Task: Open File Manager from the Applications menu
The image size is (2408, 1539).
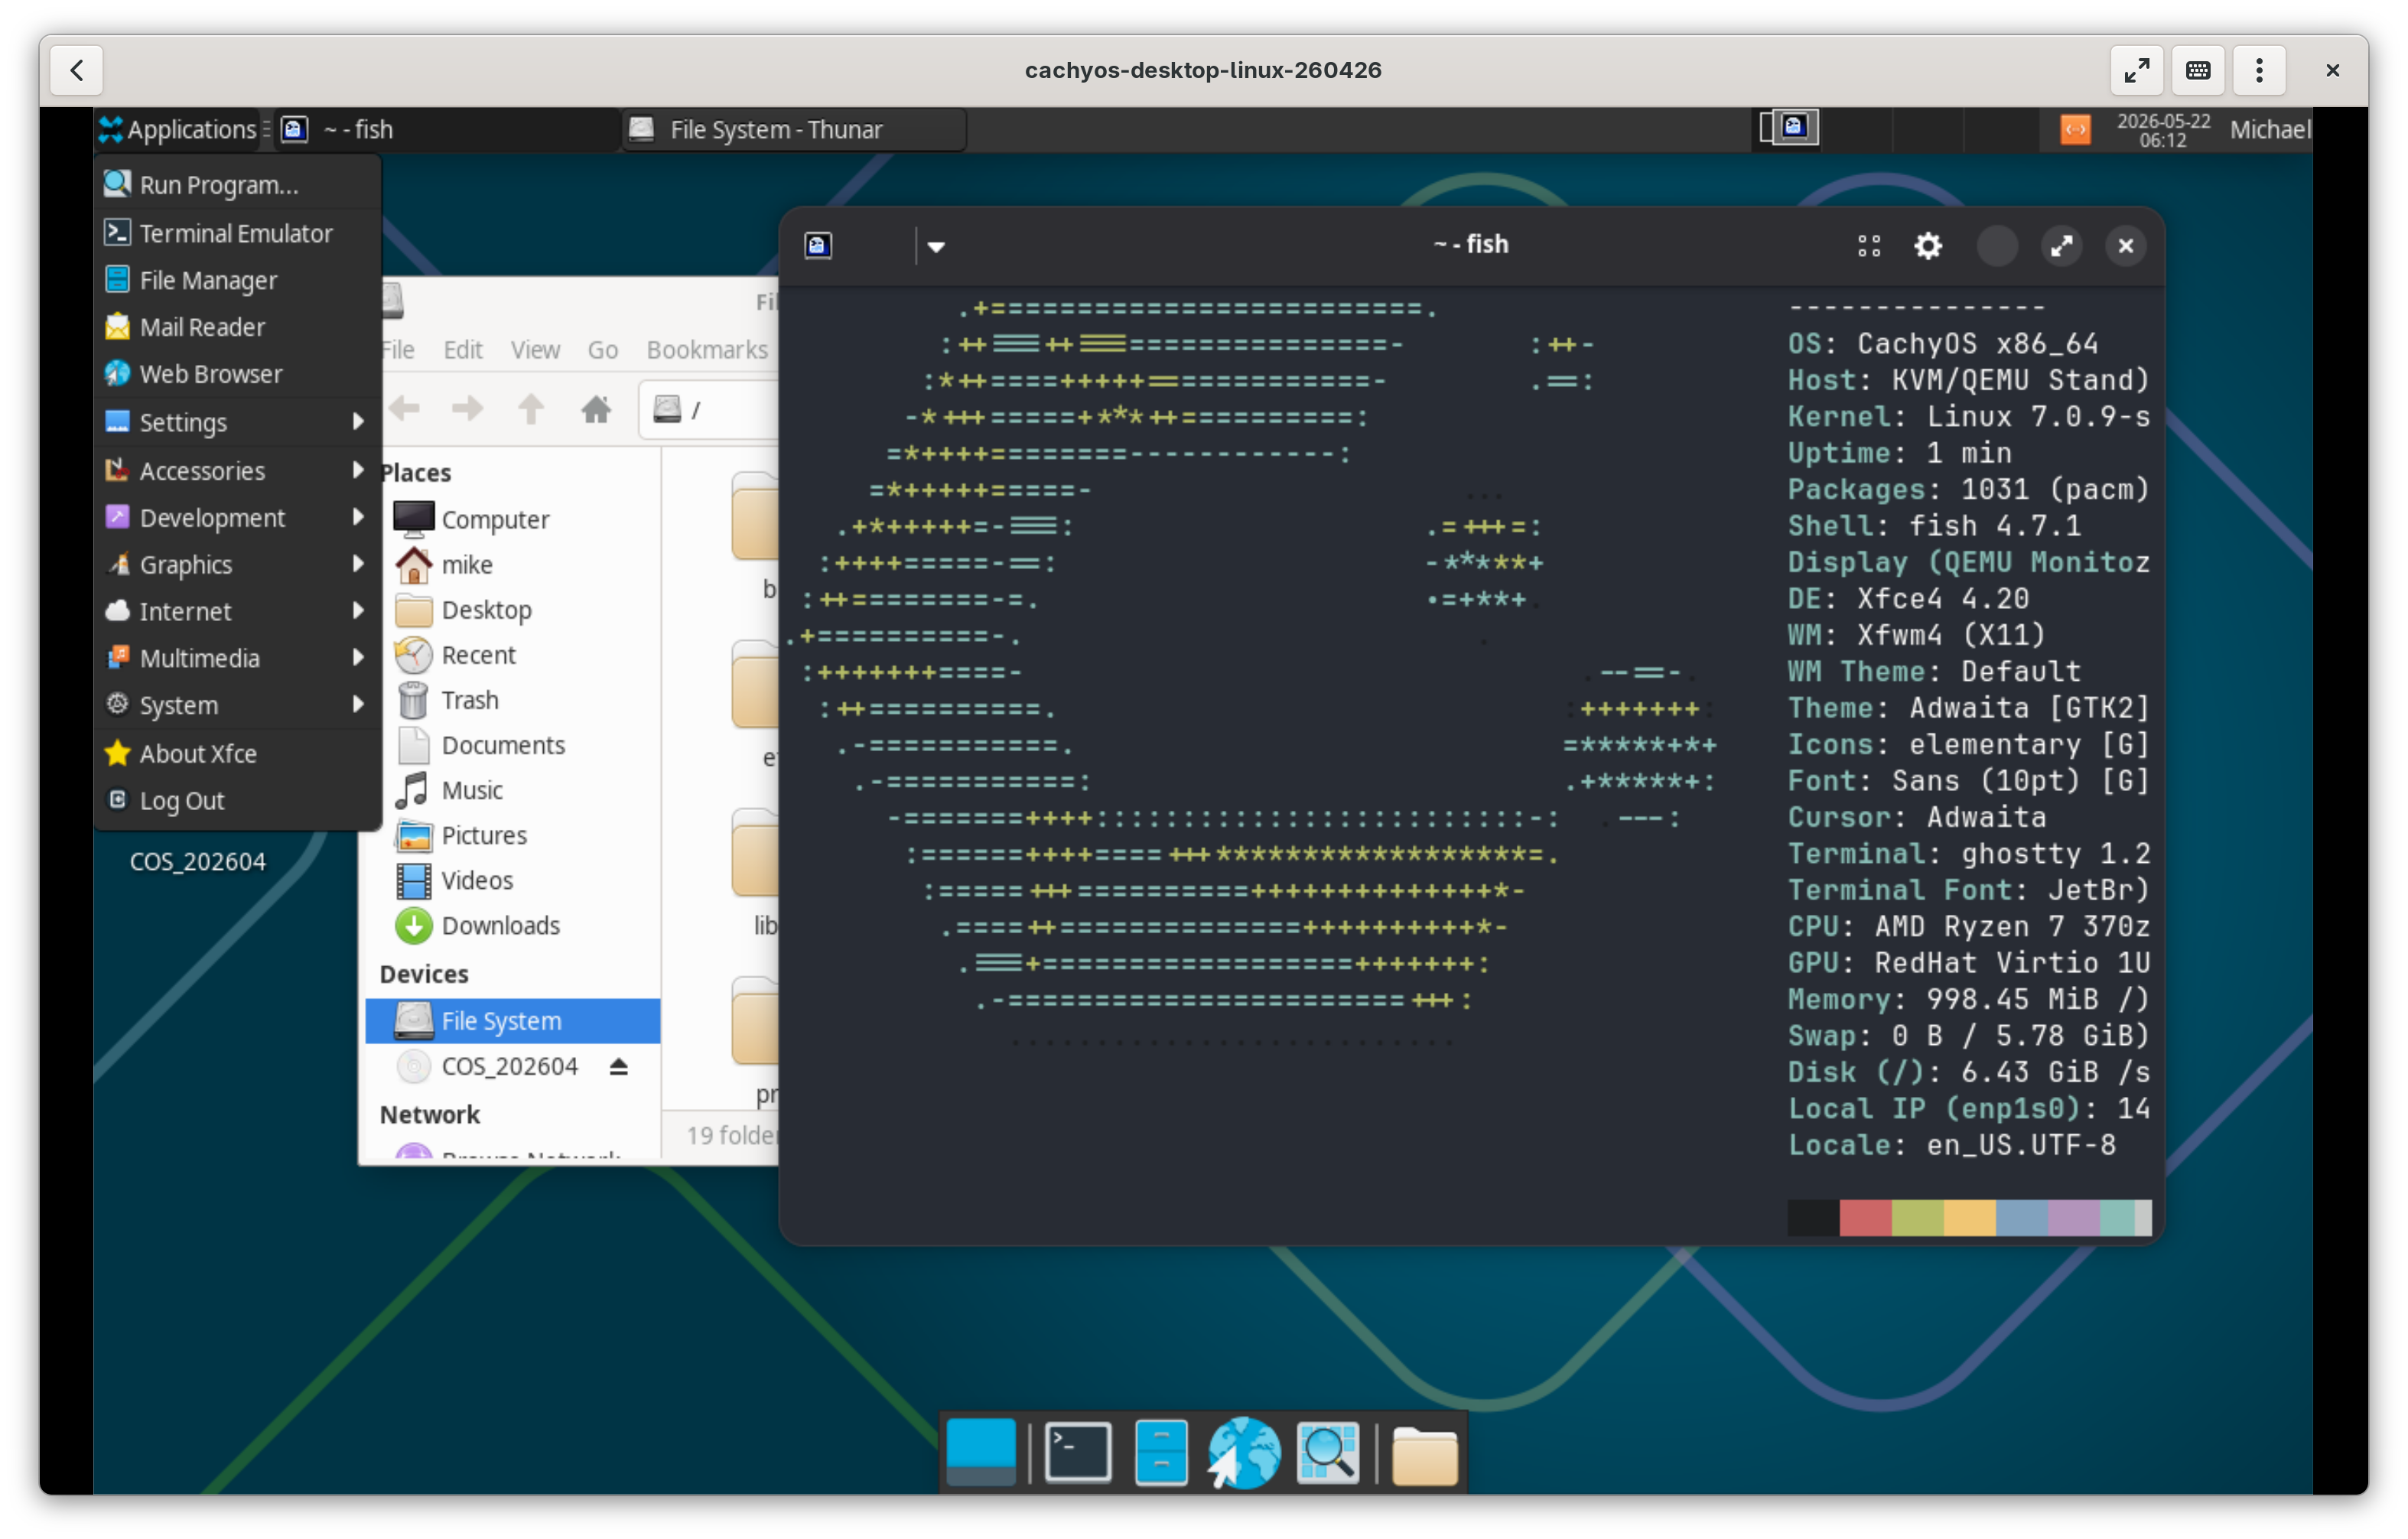Action: 238,280
